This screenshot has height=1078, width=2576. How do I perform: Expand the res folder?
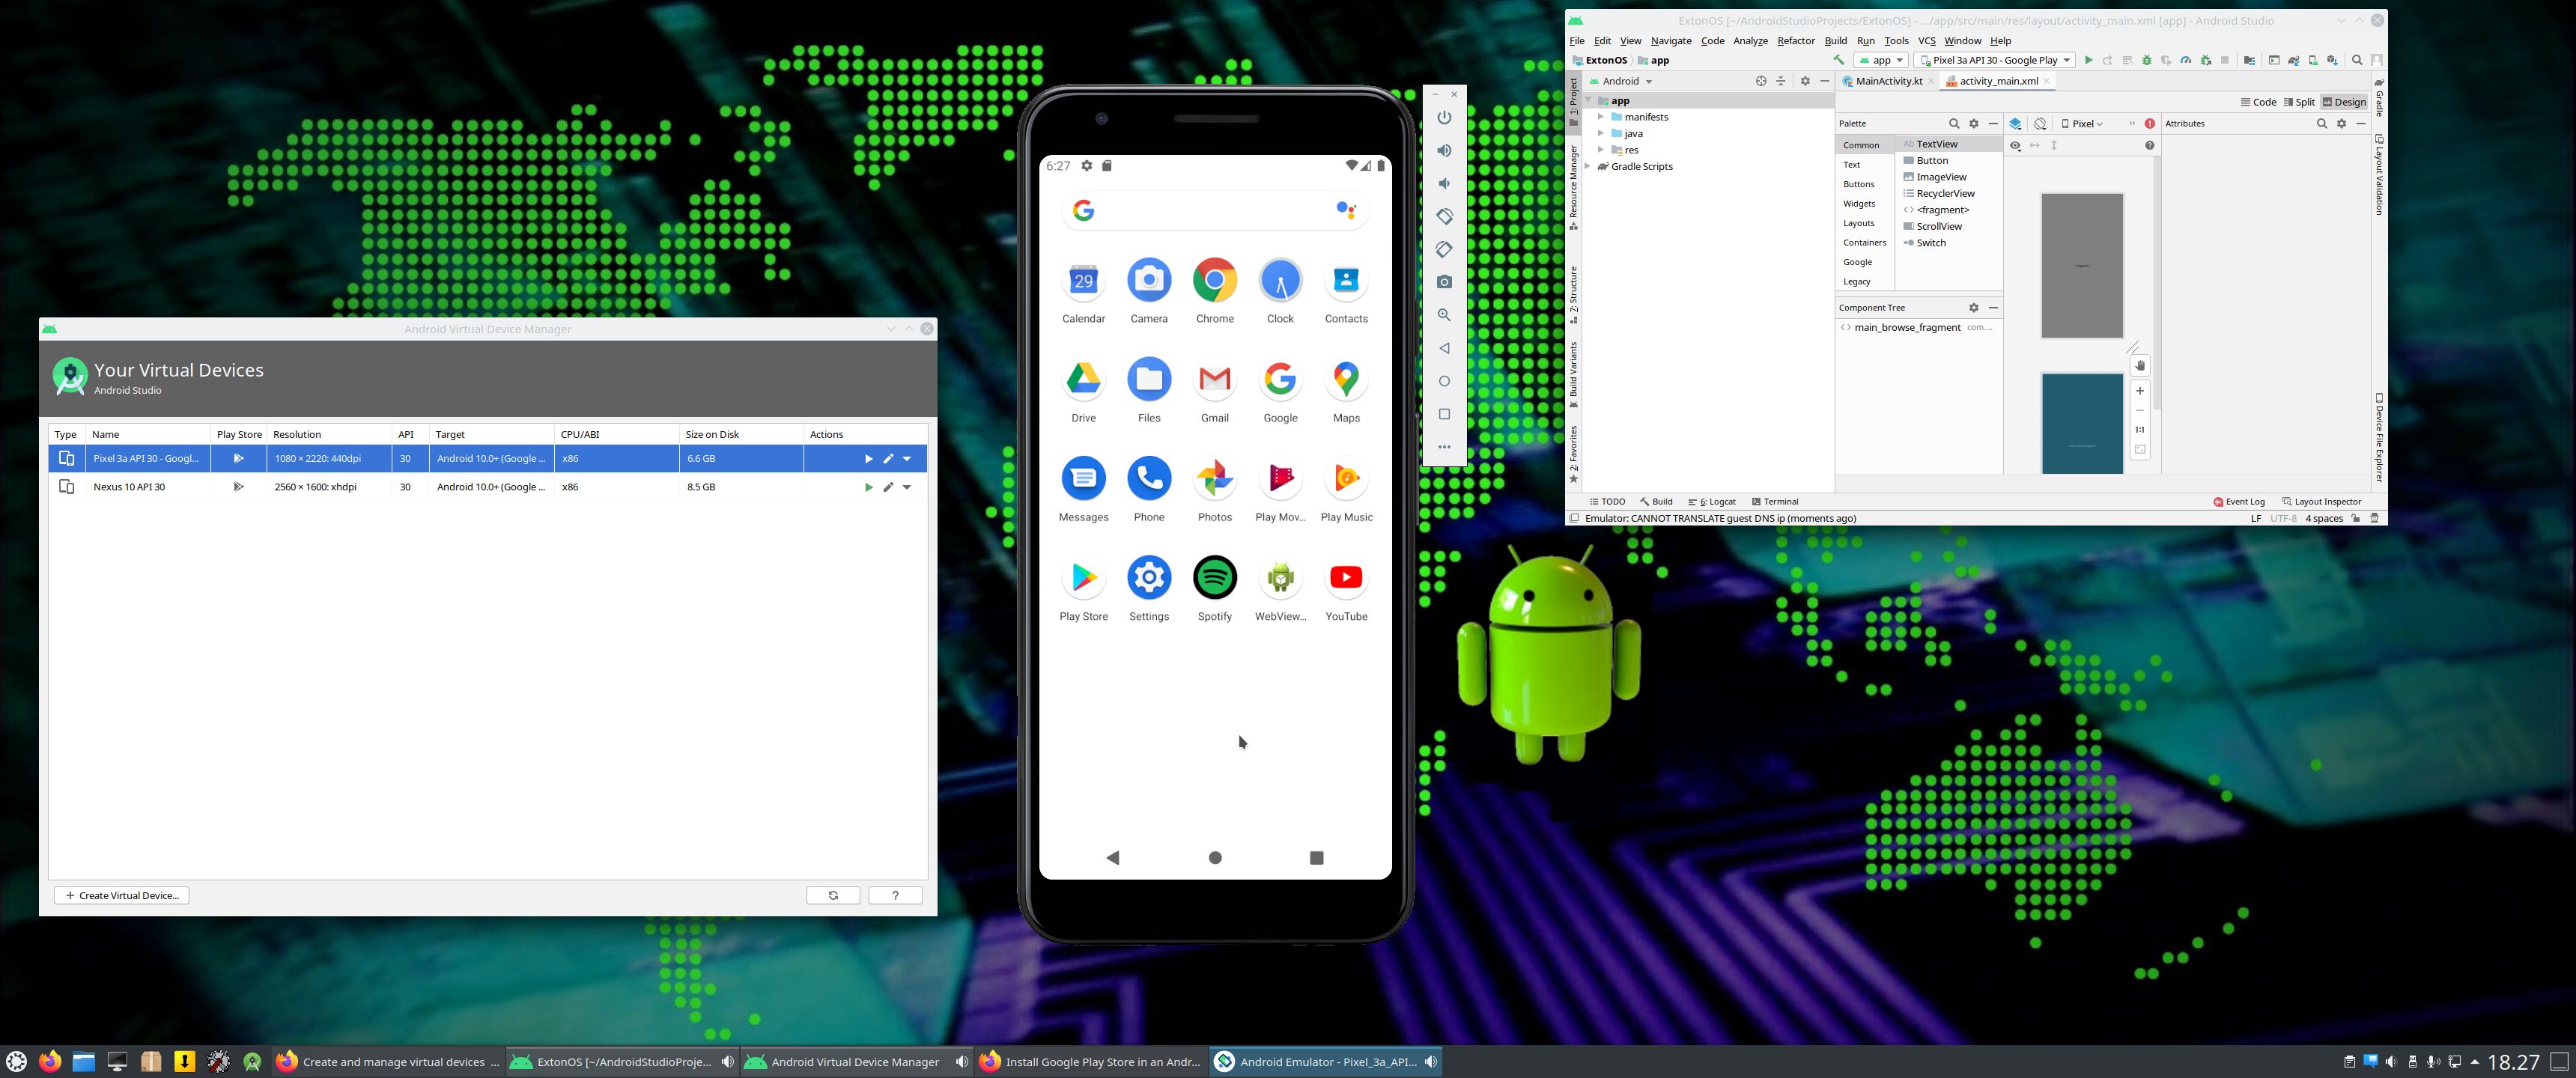pyautogui.click(x=1600, y=150)
